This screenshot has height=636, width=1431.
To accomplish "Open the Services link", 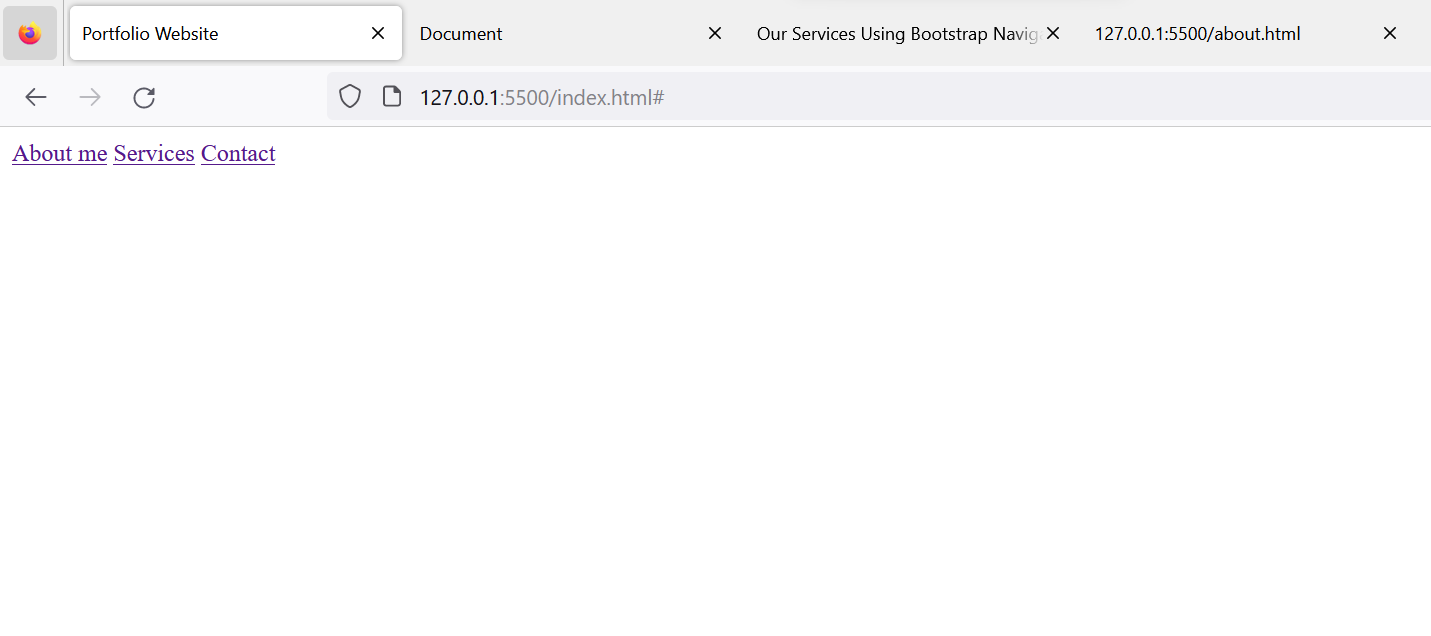I will click(154, 154).
